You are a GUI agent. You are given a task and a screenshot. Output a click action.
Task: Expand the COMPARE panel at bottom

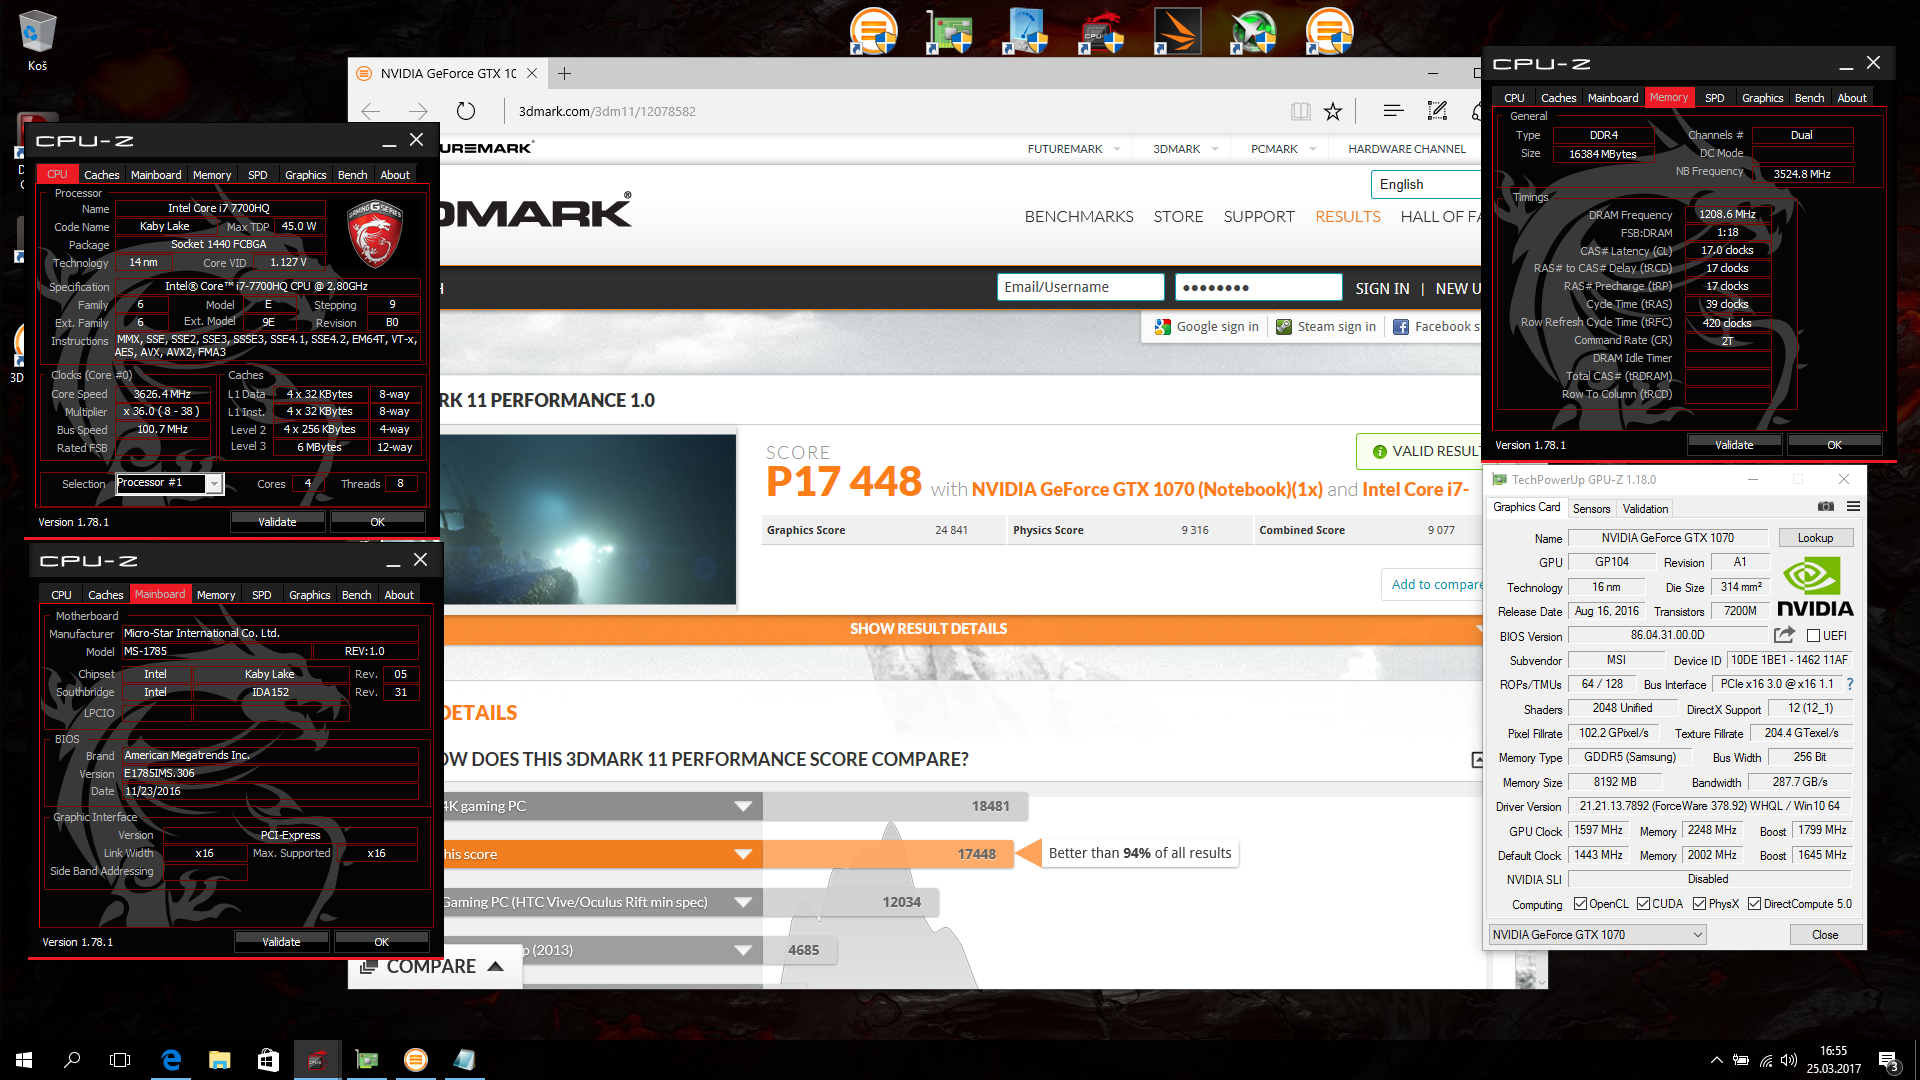(x=434, y=967)
